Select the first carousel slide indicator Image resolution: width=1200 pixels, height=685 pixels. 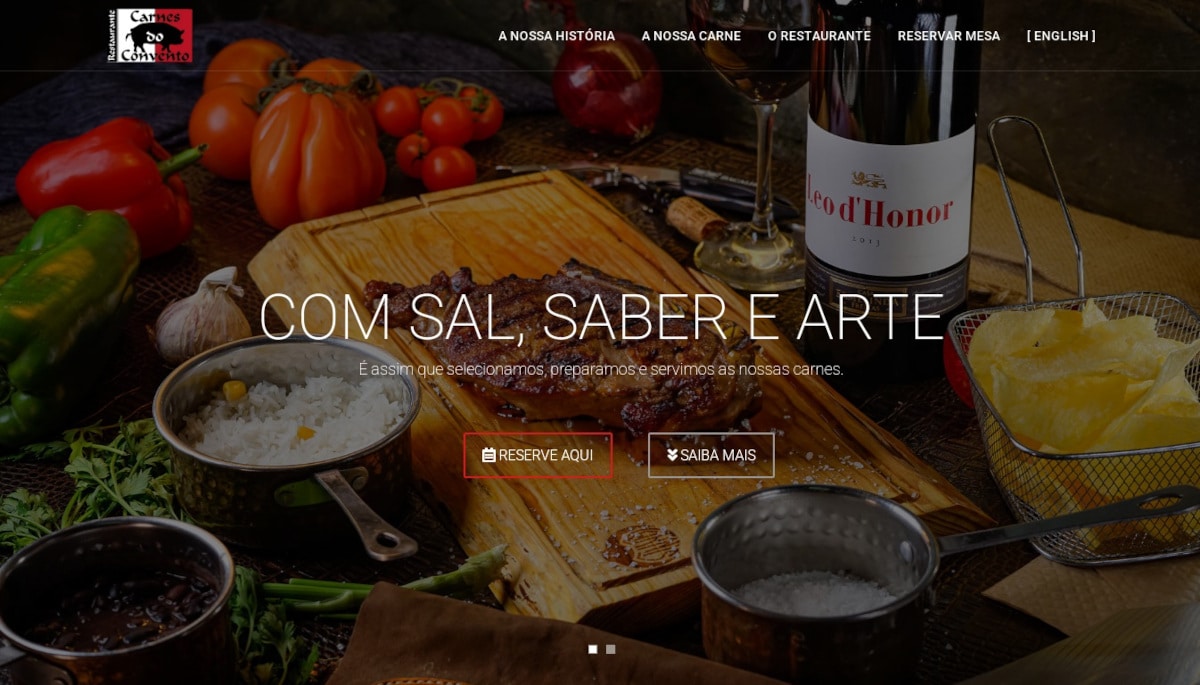[x=593, y=649]
